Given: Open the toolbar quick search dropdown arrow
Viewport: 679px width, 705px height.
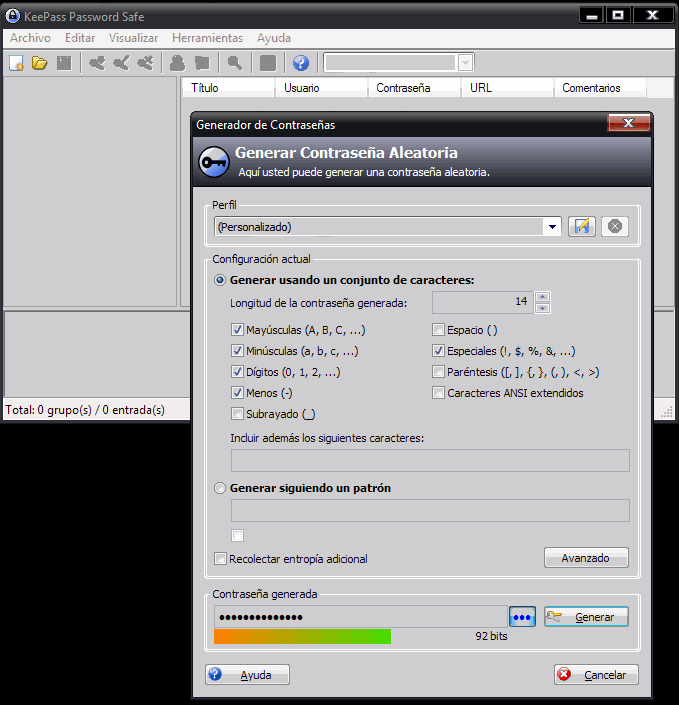Looking at the screenshot, I should click(465, 63).
